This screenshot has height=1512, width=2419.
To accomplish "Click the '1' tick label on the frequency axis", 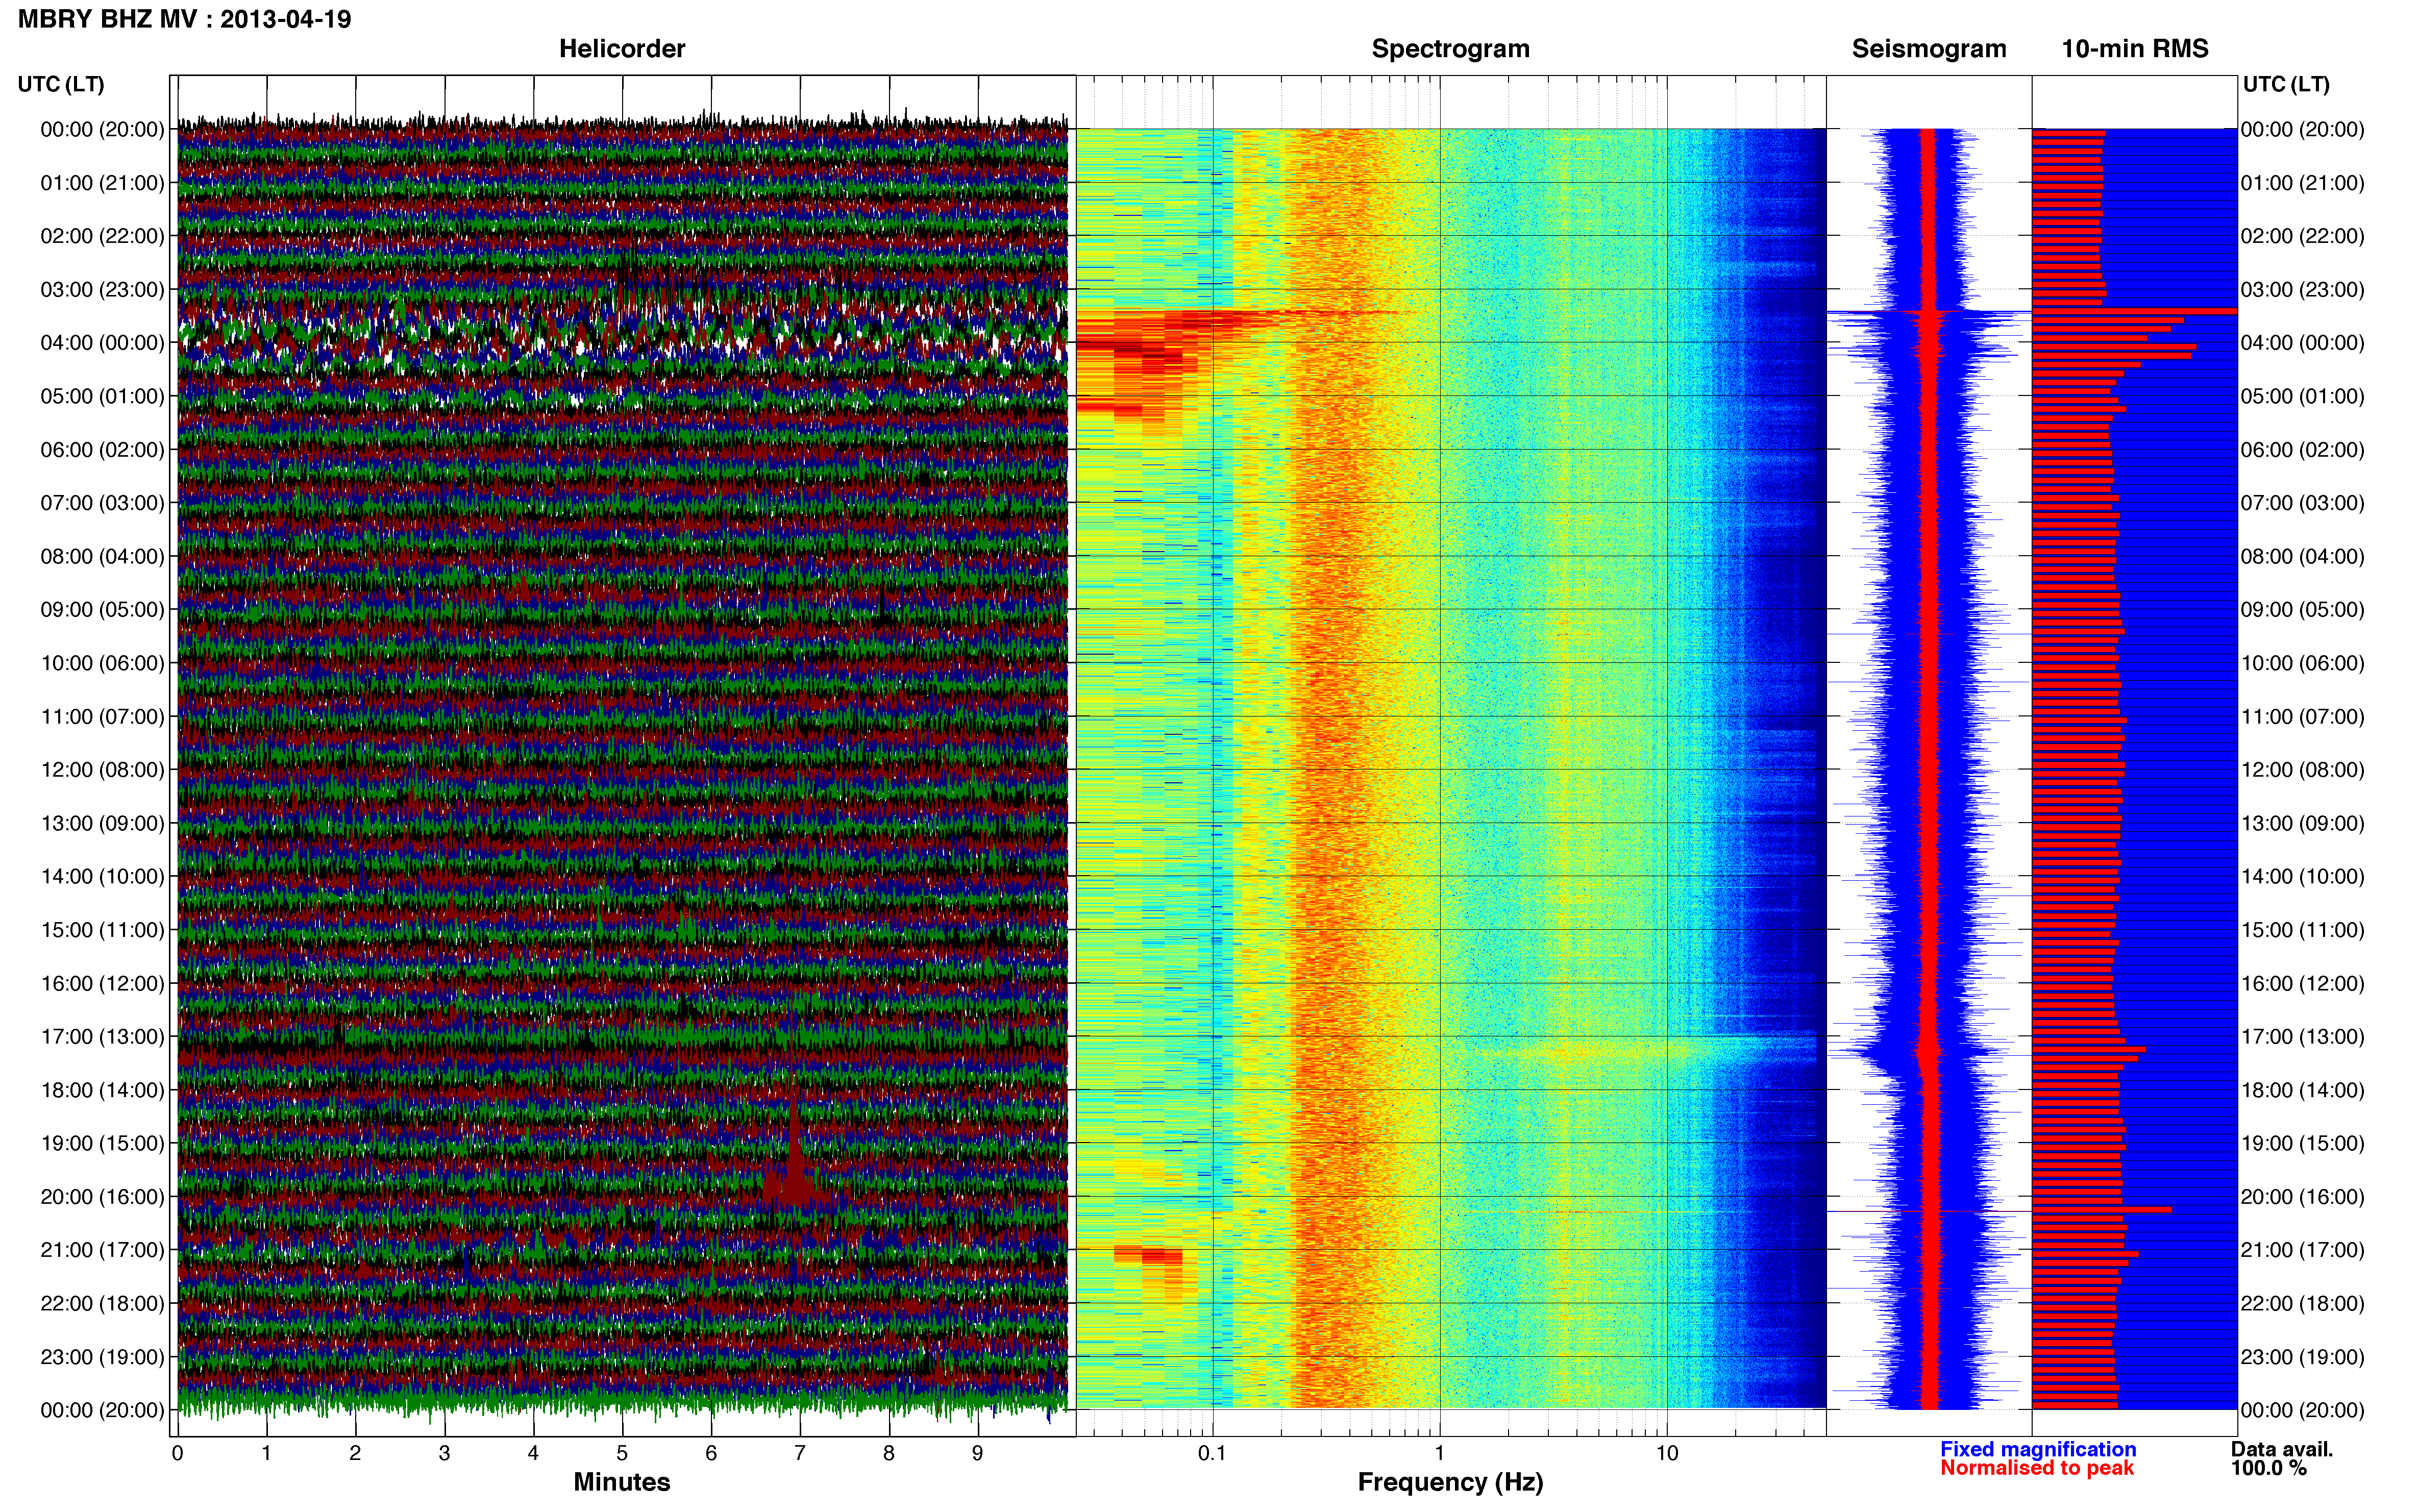I will tap(1440, 1453).
